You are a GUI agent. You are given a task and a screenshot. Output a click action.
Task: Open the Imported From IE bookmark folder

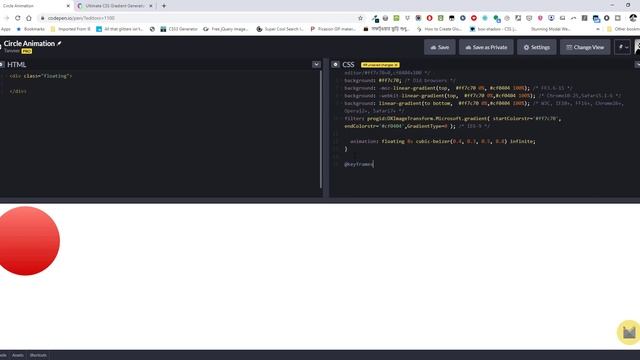coord(70,29)
